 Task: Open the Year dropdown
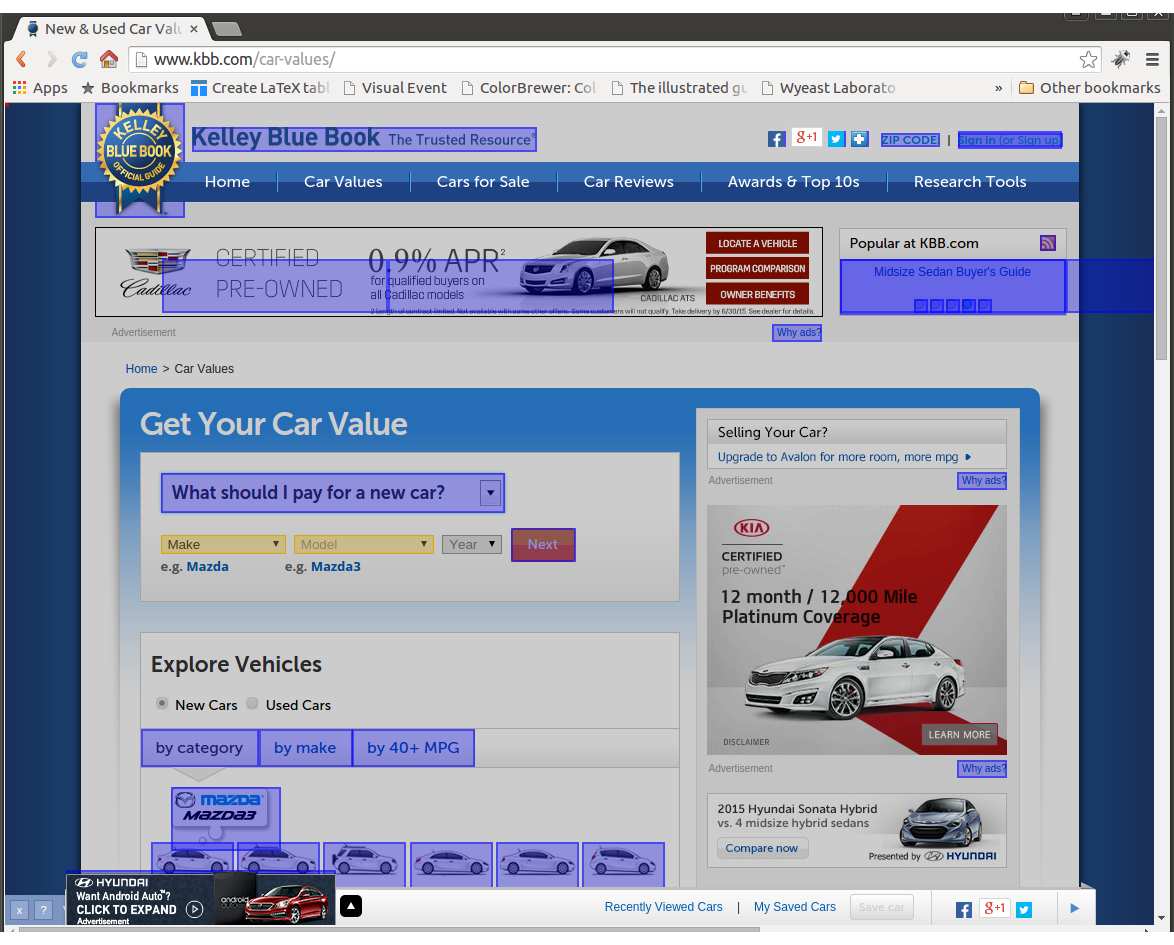pos(472,544)
